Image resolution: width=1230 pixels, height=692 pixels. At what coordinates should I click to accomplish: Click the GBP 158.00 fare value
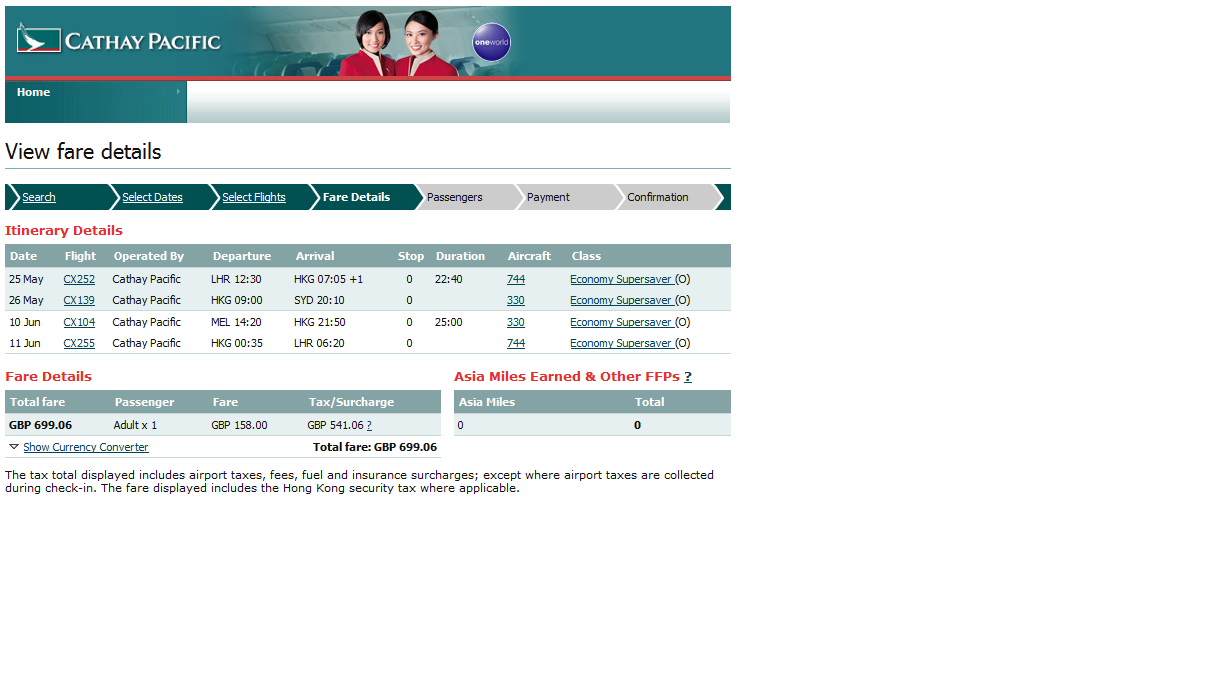tap(239, 425)
